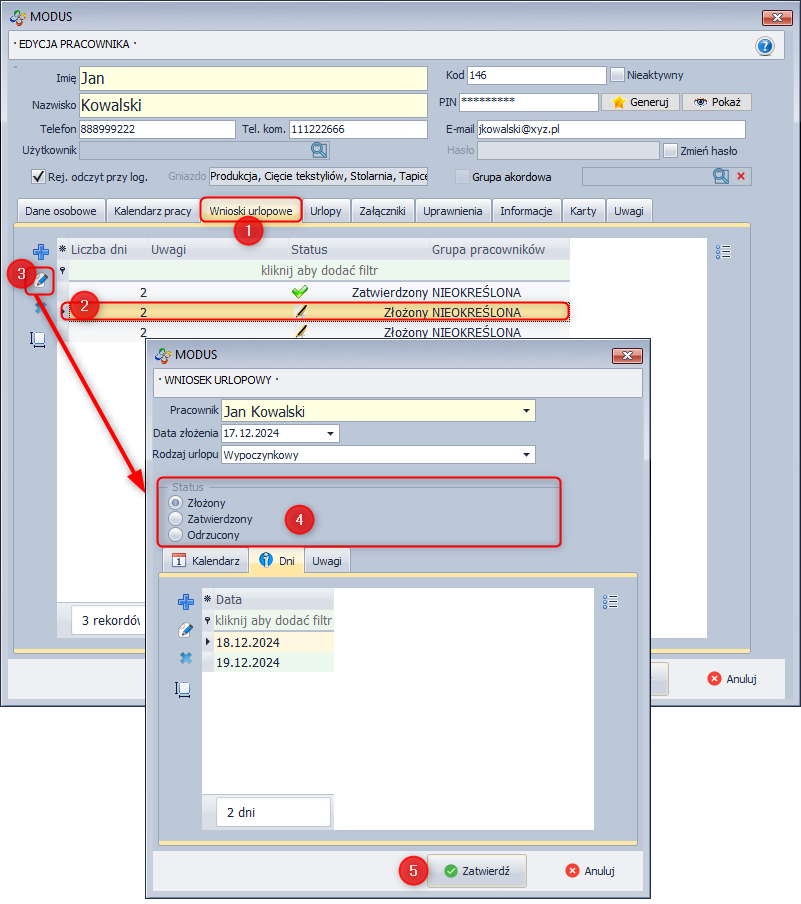The height and width of the screenshot is (904, 801).
Task: Click the blue plus icon above Dni list
Action: [x=185, y=601]
